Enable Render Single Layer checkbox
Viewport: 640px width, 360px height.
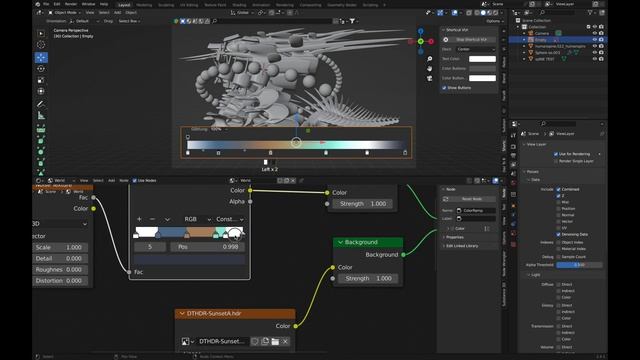[556, 161]
